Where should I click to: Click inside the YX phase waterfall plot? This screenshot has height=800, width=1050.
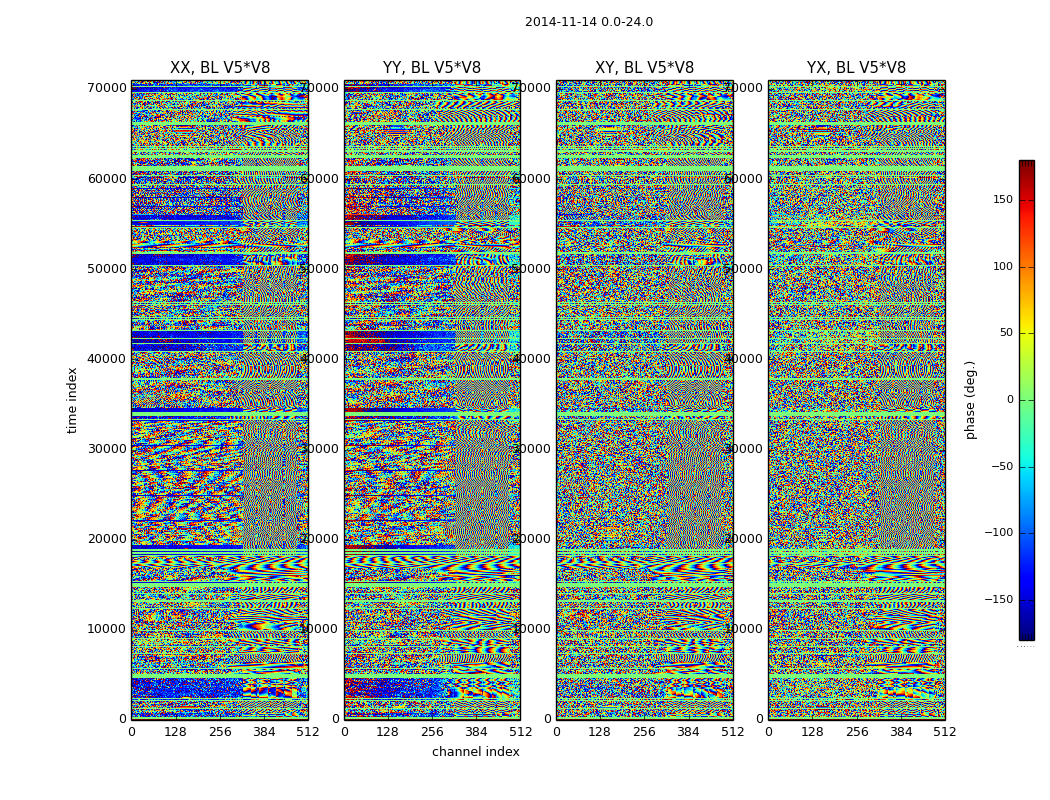[856, 400]
